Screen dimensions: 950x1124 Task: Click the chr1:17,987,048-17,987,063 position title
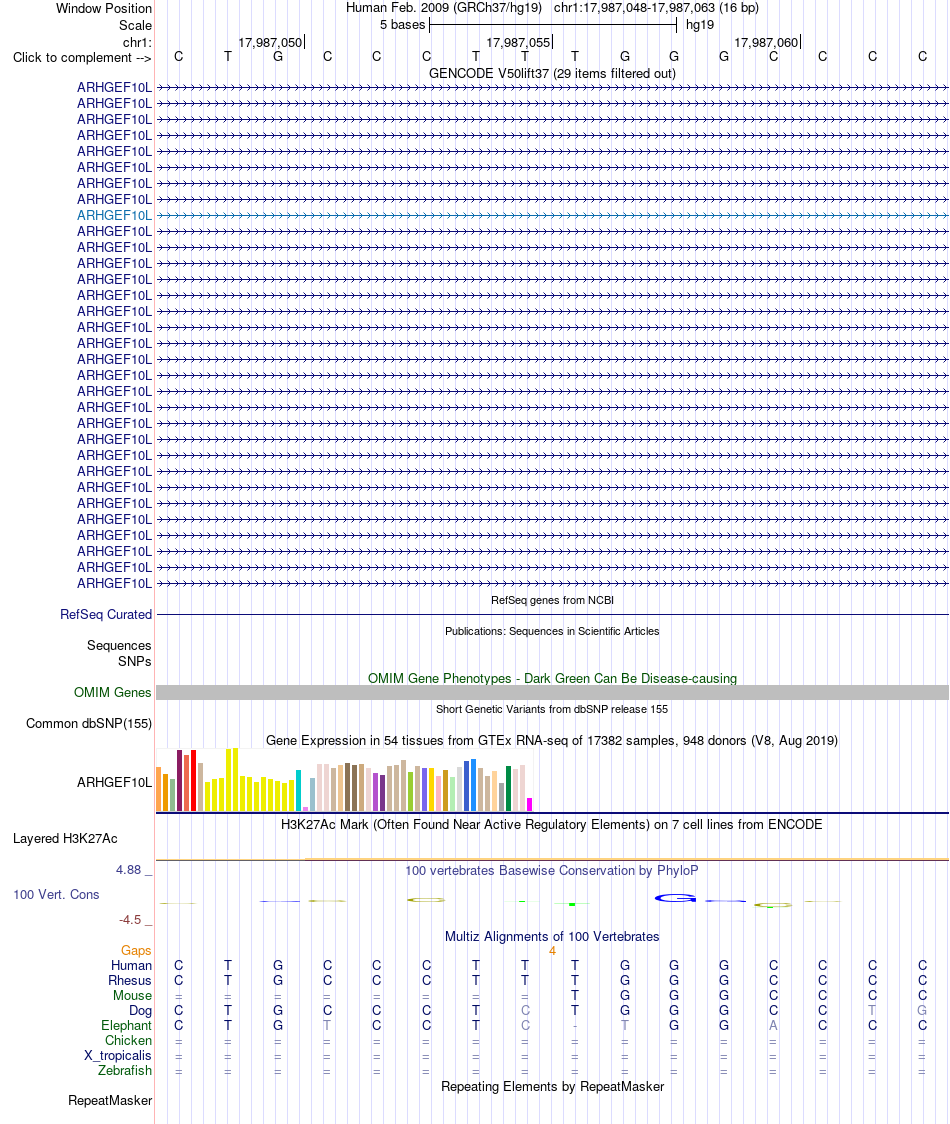pyautogui.click(x=656, y=8)
